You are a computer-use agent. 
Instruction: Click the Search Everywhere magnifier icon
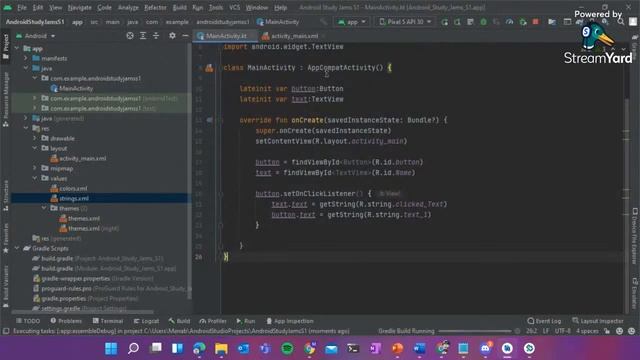tap(620, 22)
